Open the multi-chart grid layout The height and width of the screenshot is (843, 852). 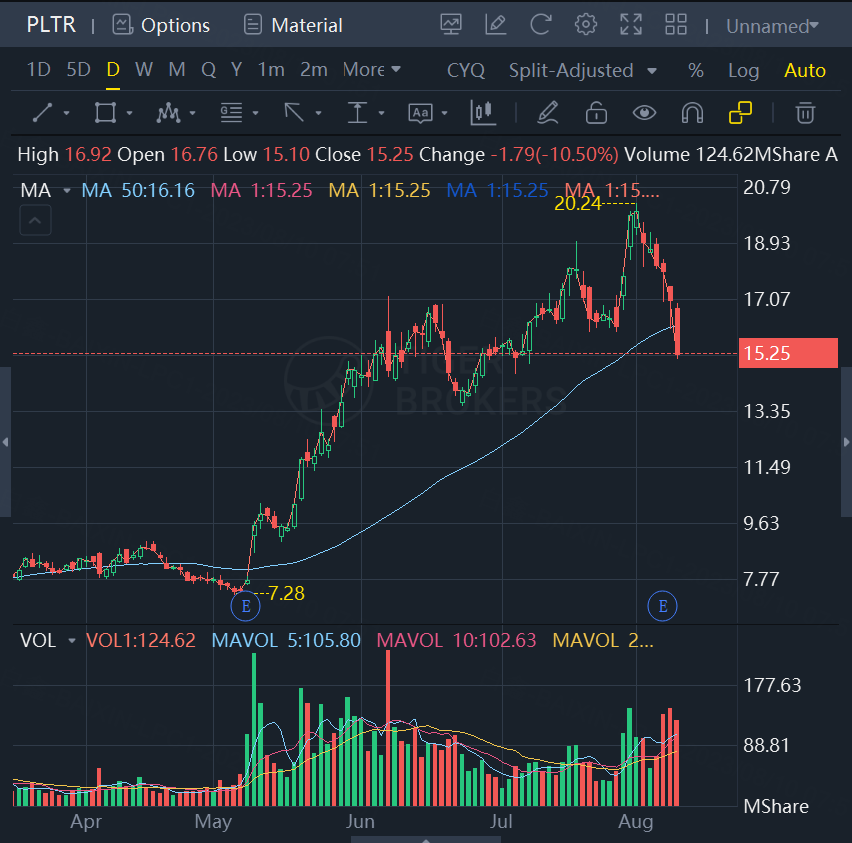coord(676,25)
